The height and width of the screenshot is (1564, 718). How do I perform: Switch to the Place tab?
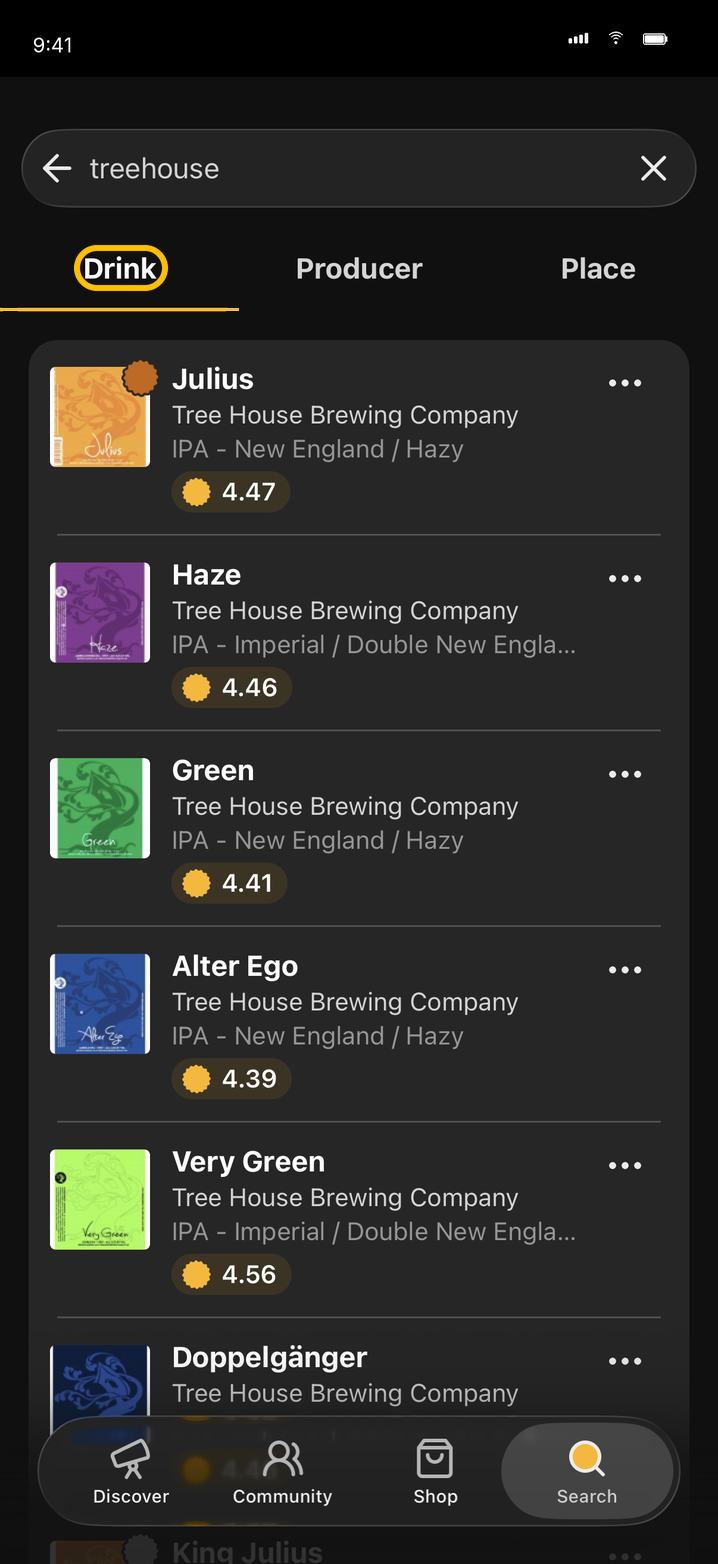[598, 268]
